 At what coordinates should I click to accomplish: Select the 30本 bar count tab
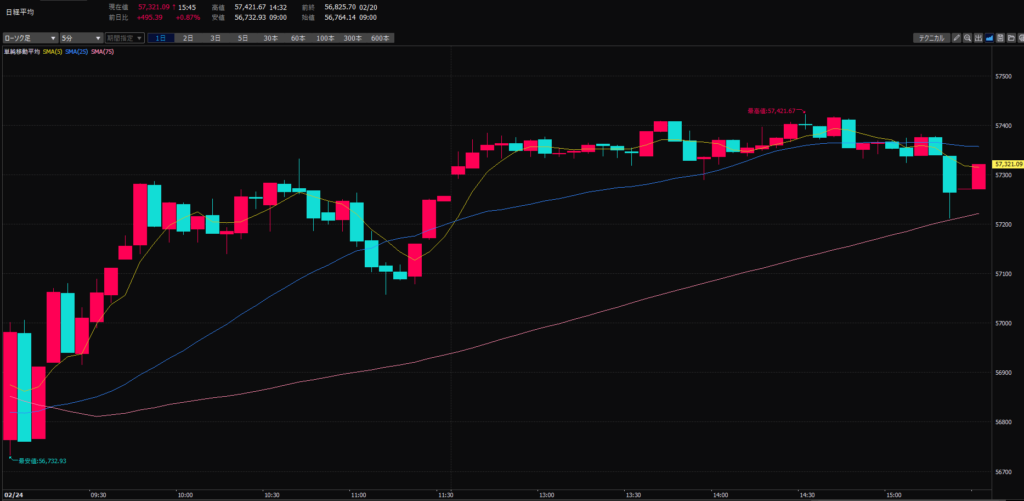270,38
